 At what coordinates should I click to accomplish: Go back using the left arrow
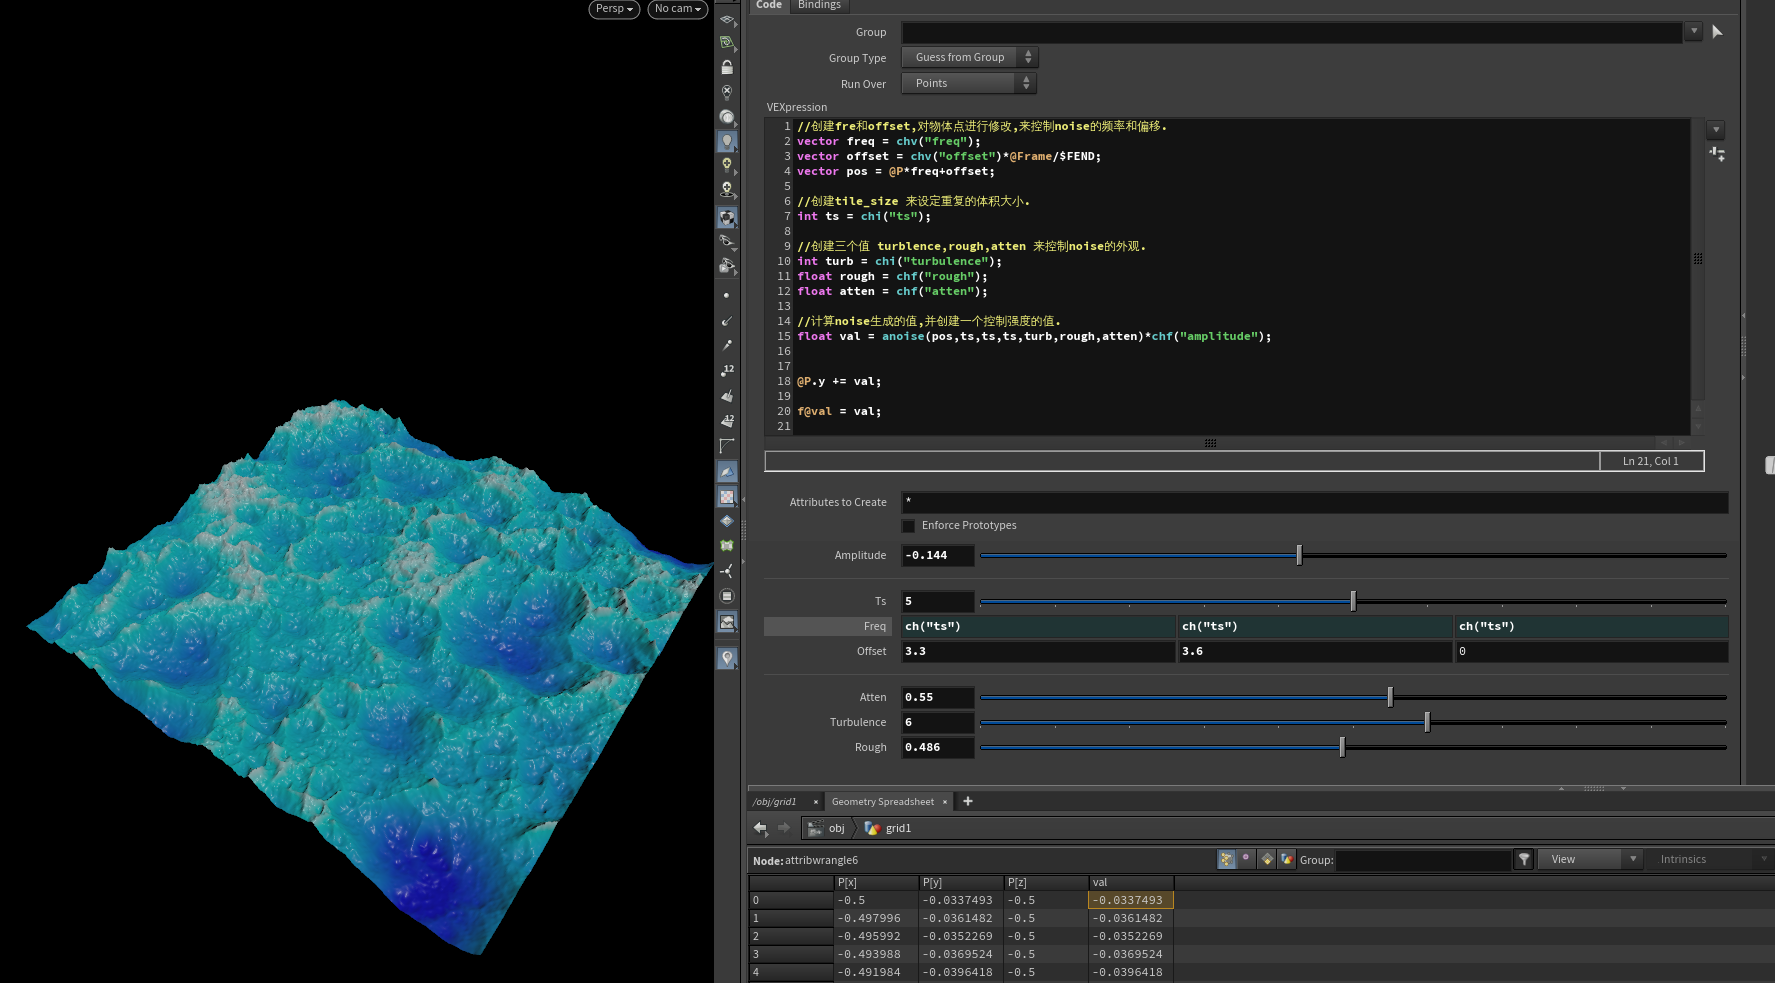pos(760,828)
